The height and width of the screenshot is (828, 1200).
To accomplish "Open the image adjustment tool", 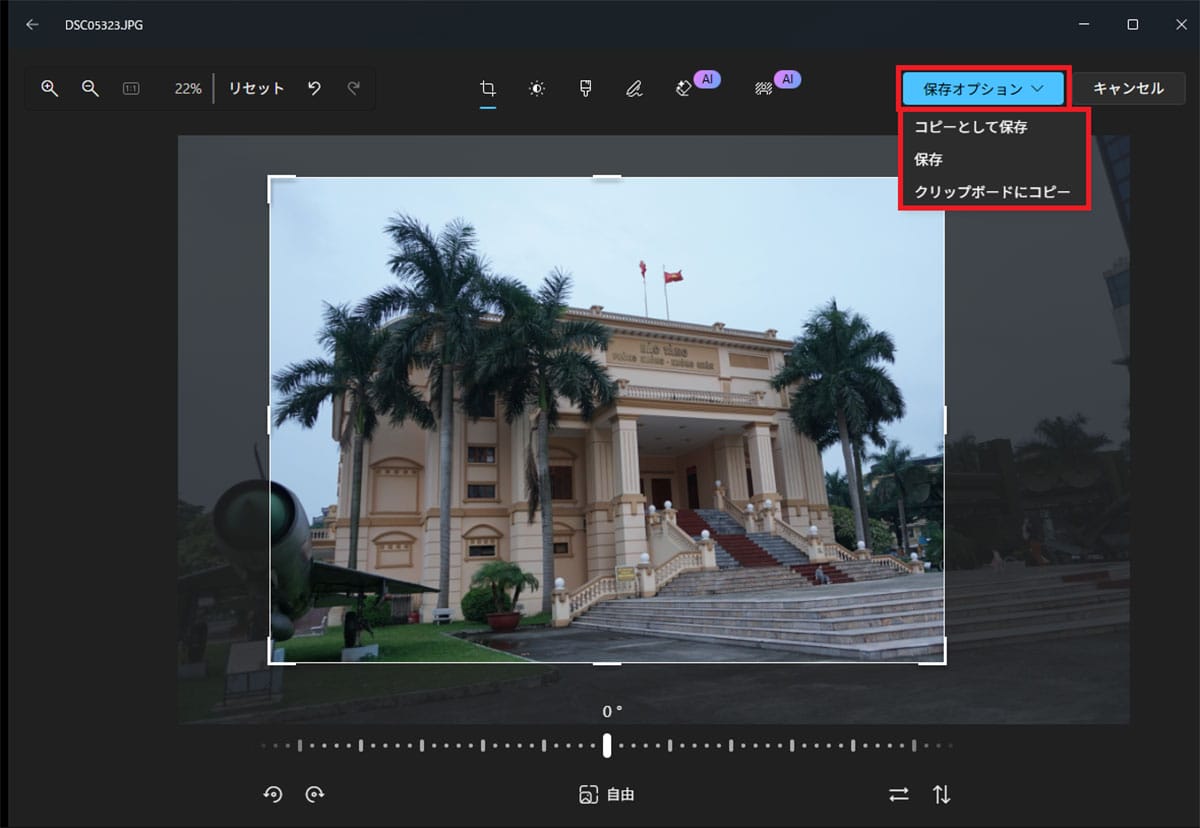I will pos(536,88).
